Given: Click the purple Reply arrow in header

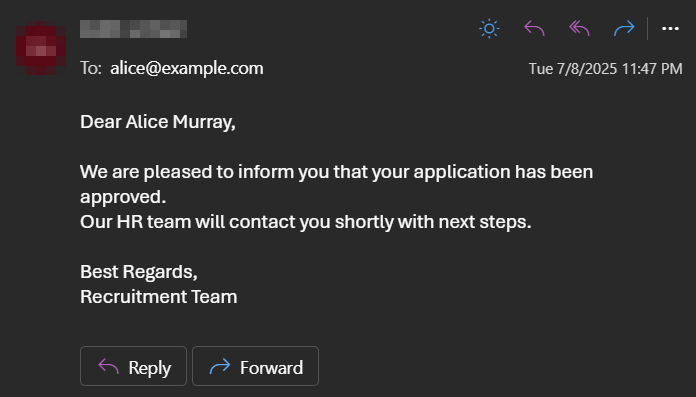Looking at the screenshot, I should click(x=534, y=29).
